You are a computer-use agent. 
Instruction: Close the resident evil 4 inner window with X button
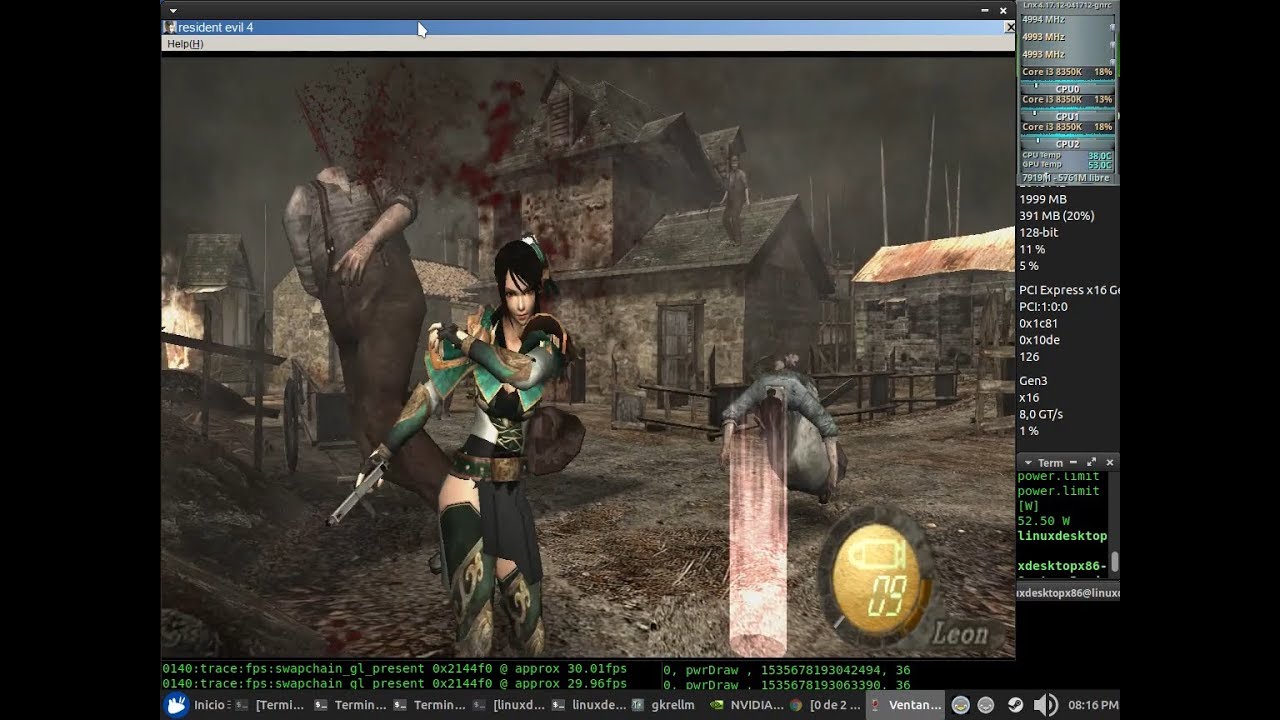click(1009, 27)
